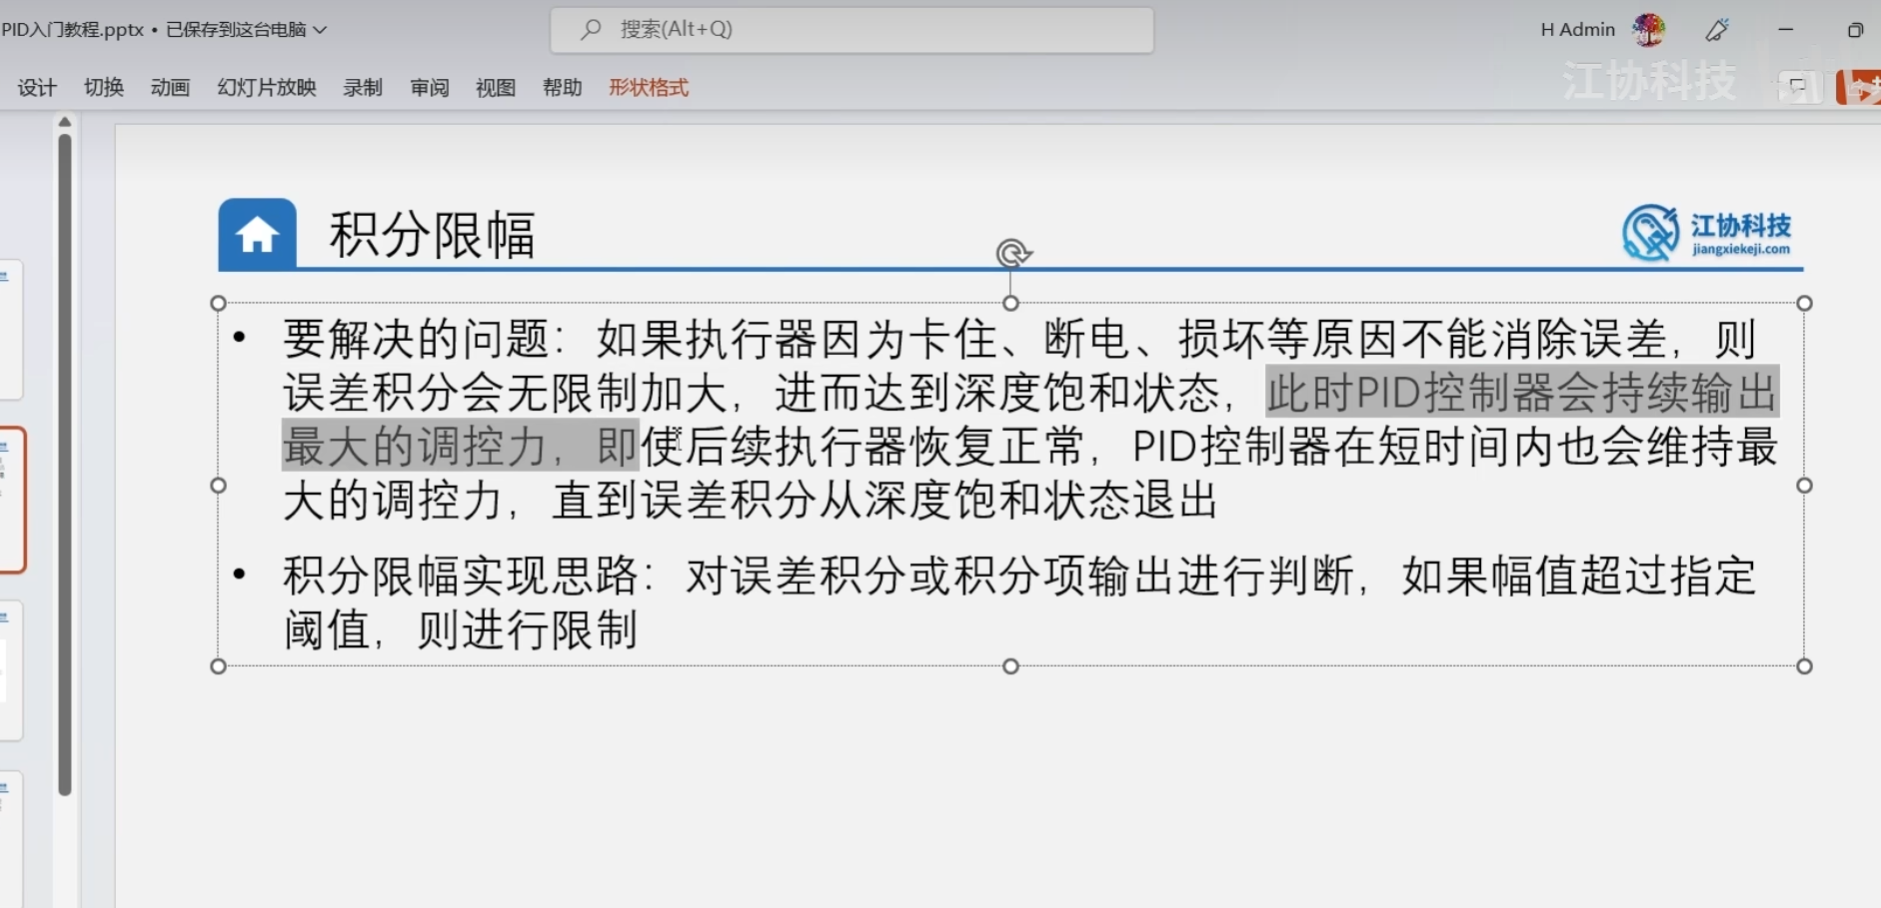
Task: Restore down the PowerPoint window
Action: point(1855,30)
